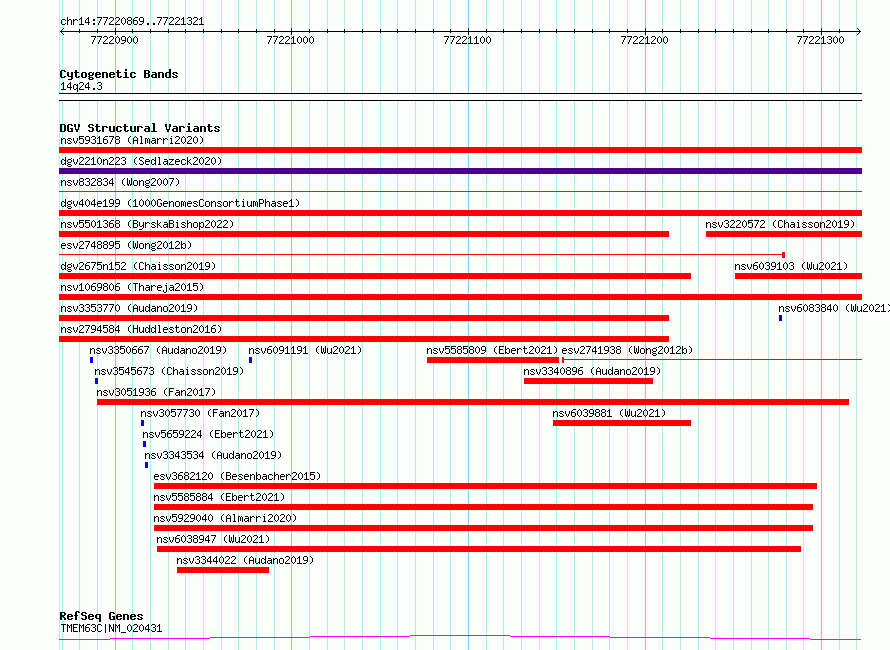This screenshot has height=650, width=890.
Task: Open nsv3057730 (Fan2017) variant label
Action: click(200, 413)
